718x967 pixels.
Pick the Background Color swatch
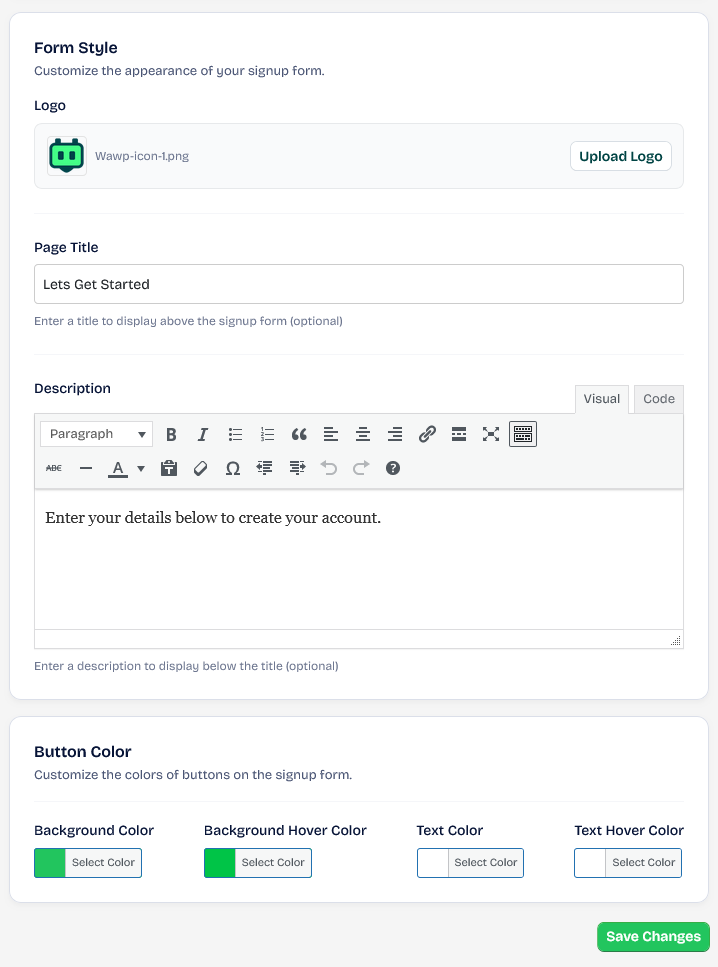50,863
